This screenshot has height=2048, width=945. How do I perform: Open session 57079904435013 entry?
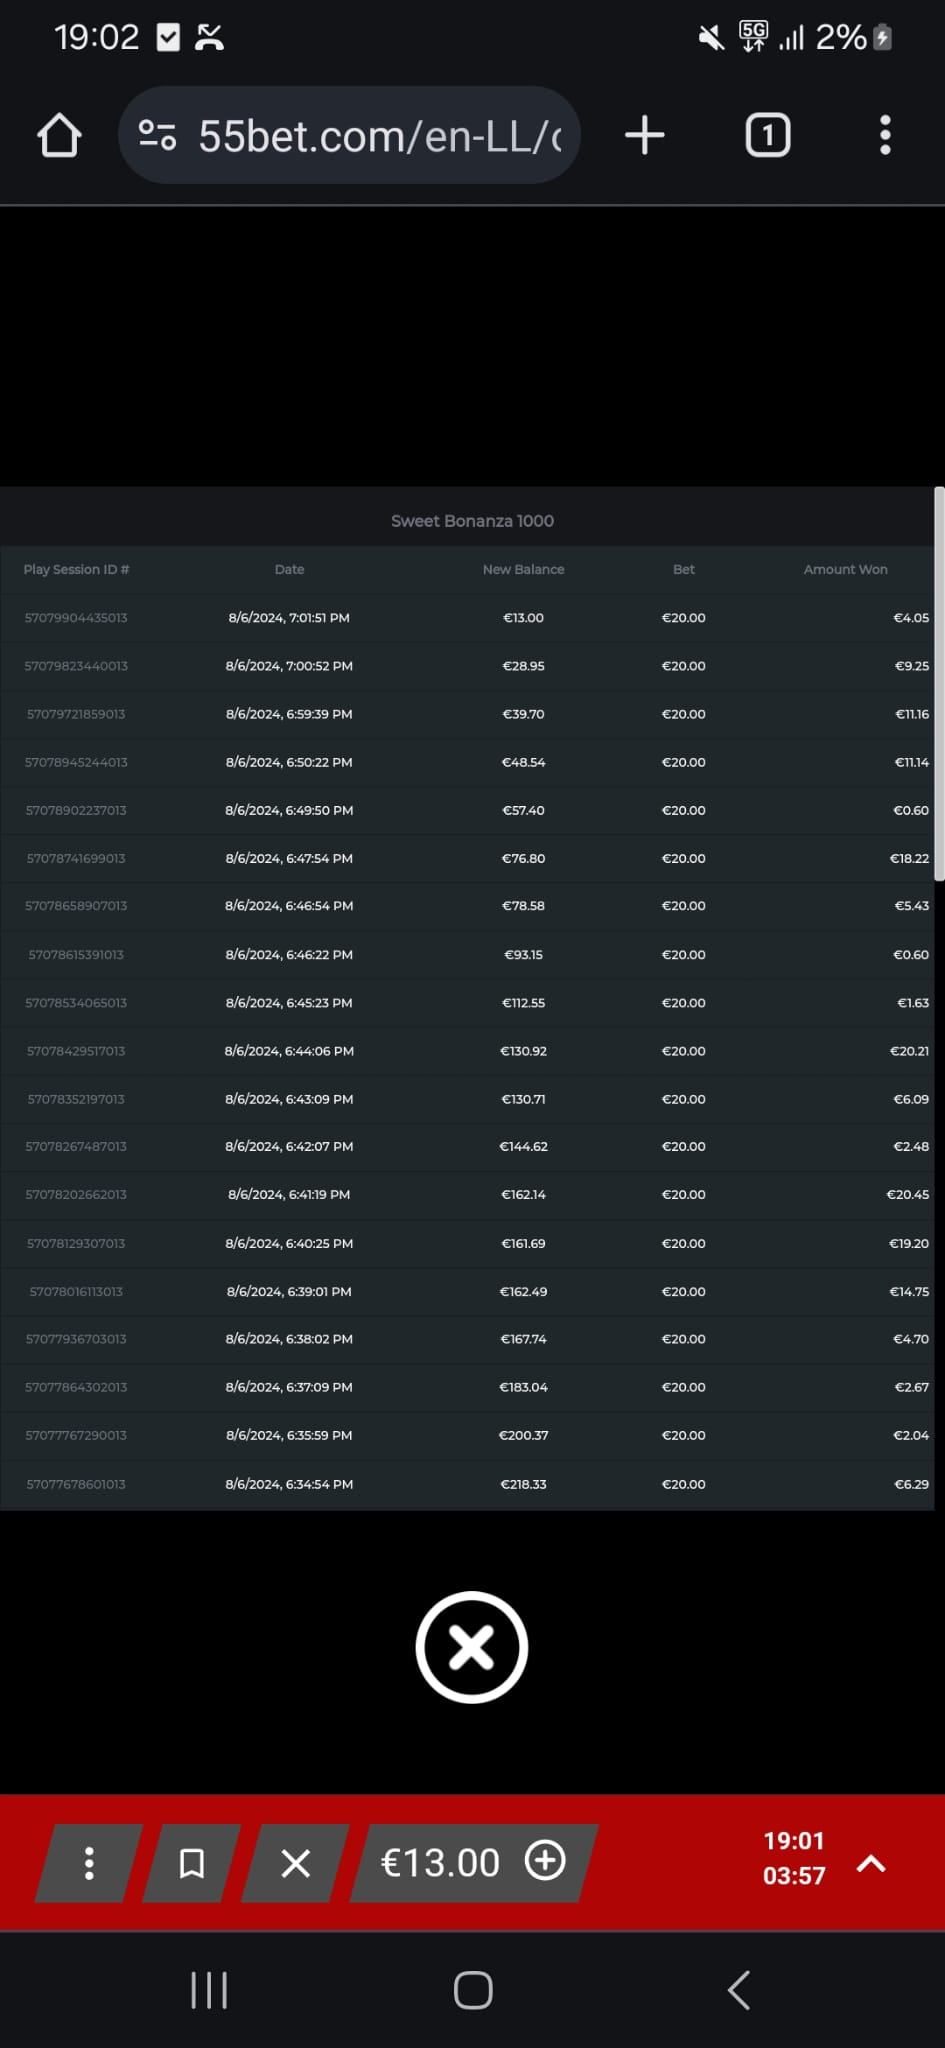click(x=76, y=618)
